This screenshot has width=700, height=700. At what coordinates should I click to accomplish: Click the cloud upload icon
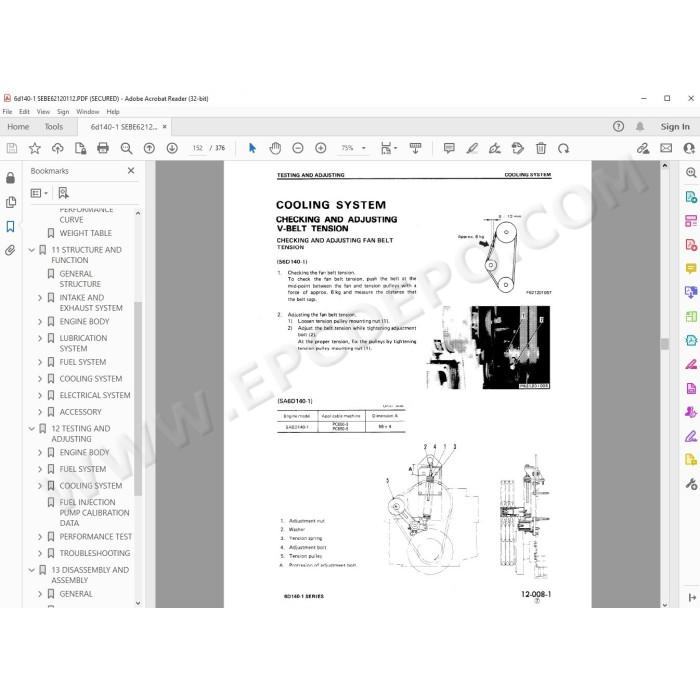[58, 148]
